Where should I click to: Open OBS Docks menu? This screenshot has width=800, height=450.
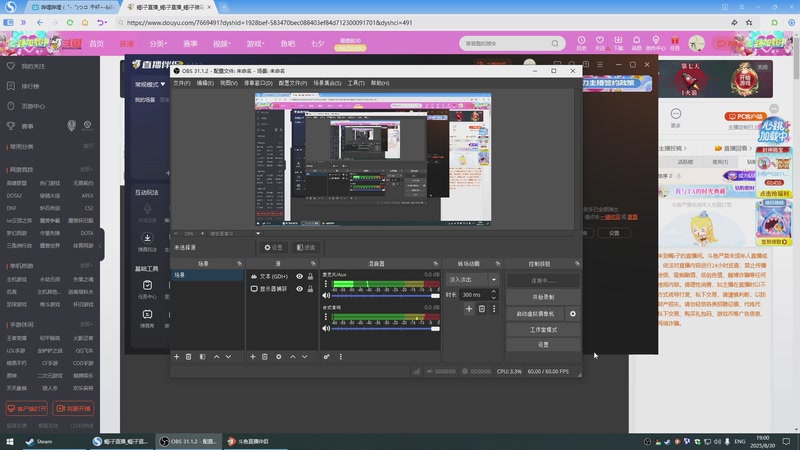click(258, 83)
